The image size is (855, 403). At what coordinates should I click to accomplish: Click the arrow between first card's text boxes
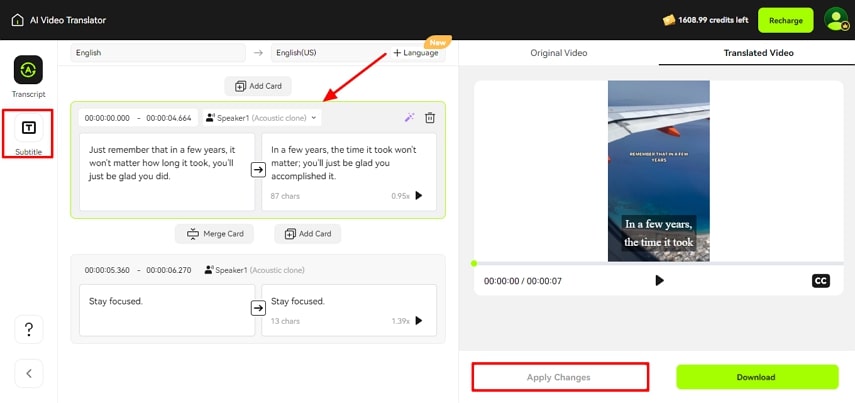click(x=258, y=171)
